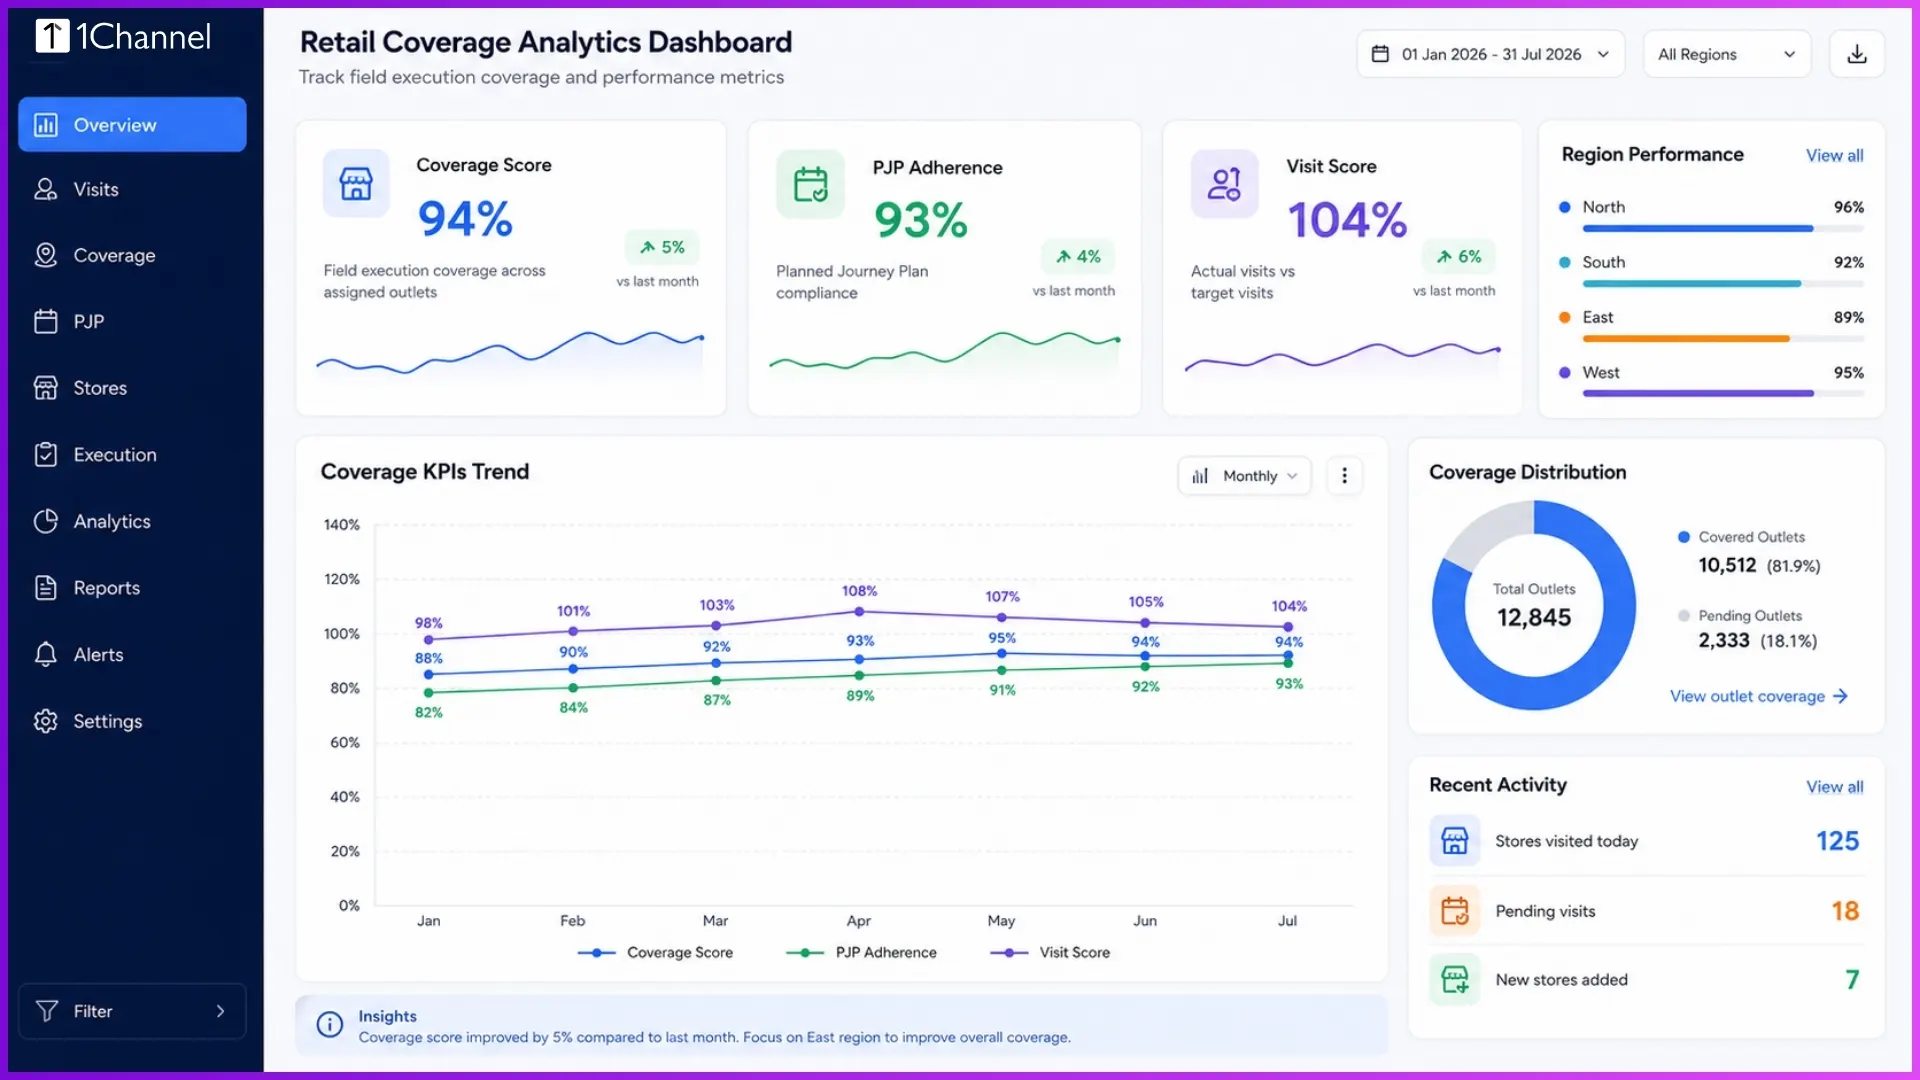Click the Alerts bell icon
Screen dimensions: 1920x1080
[x=46, y=655]
